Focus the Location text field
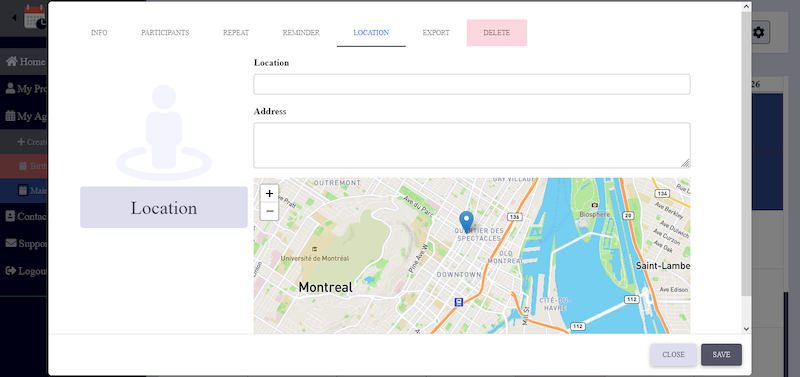800x377 pixels. pyautogui.click(x=472, y=84)
